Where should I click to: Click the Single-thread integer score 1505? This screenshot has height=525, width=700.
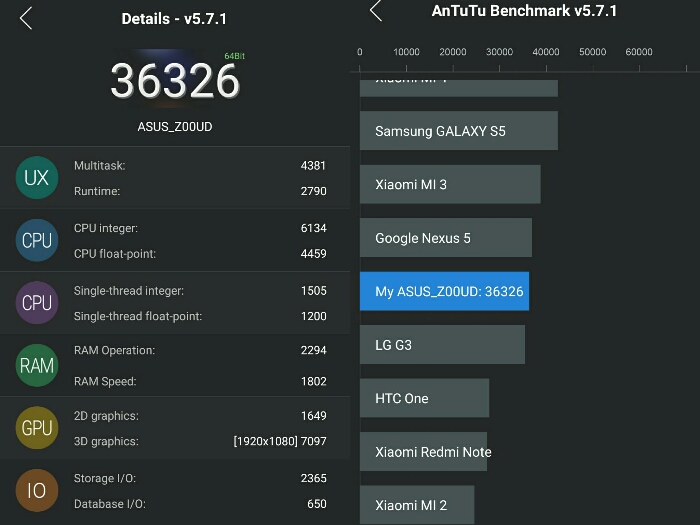point(313,291)
